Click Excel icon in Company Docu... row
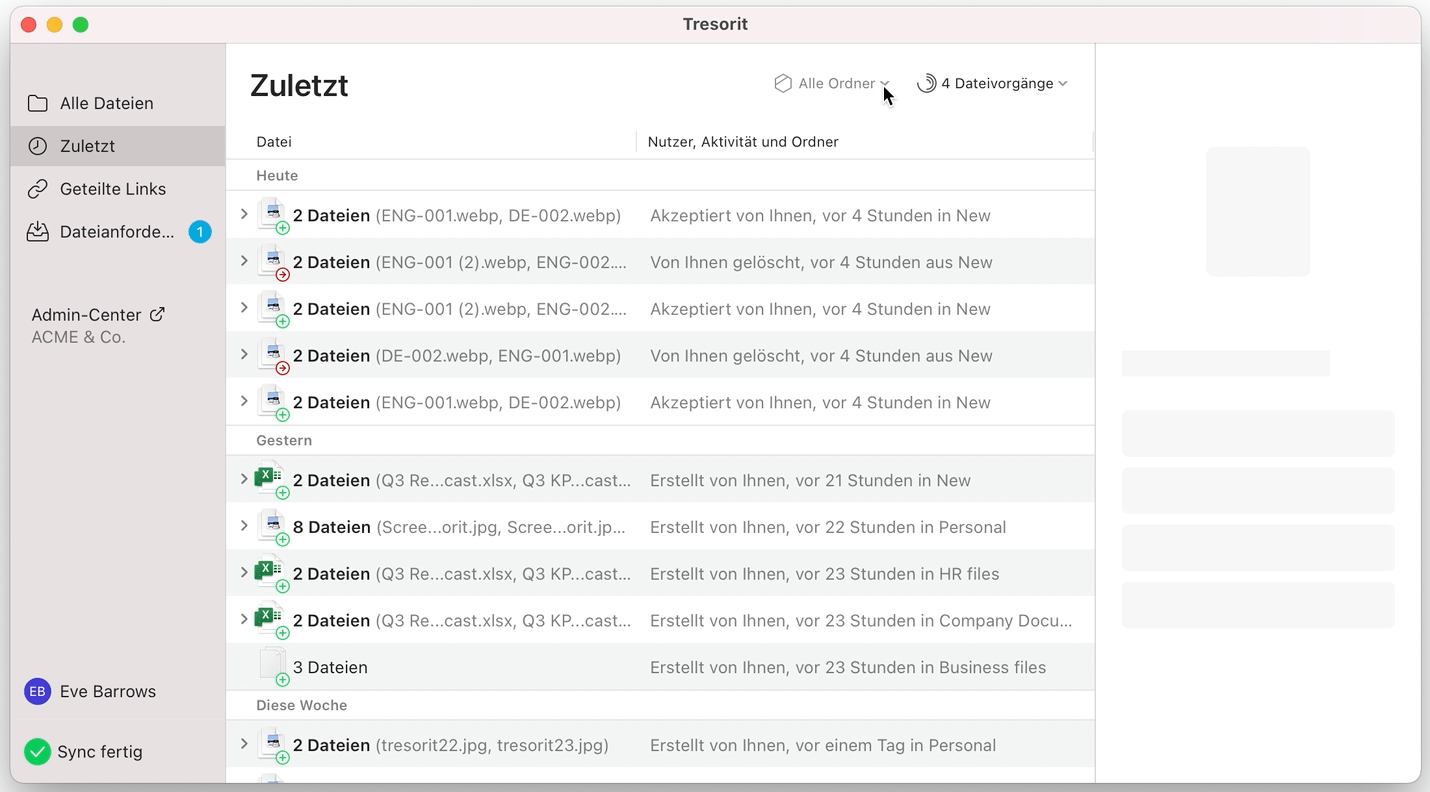Viewport: 1430px width, 792px height. pos(271,620)
